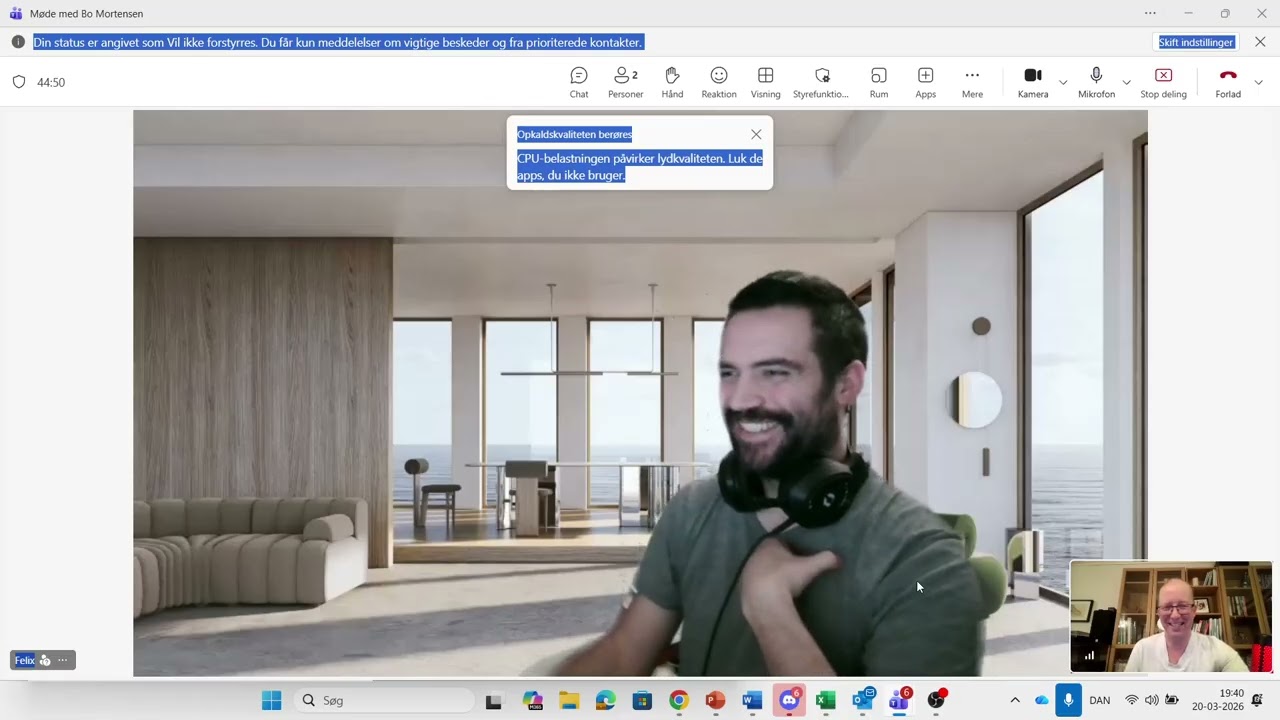
Task: Click the Teams logo in title bar
Action: 15,14
